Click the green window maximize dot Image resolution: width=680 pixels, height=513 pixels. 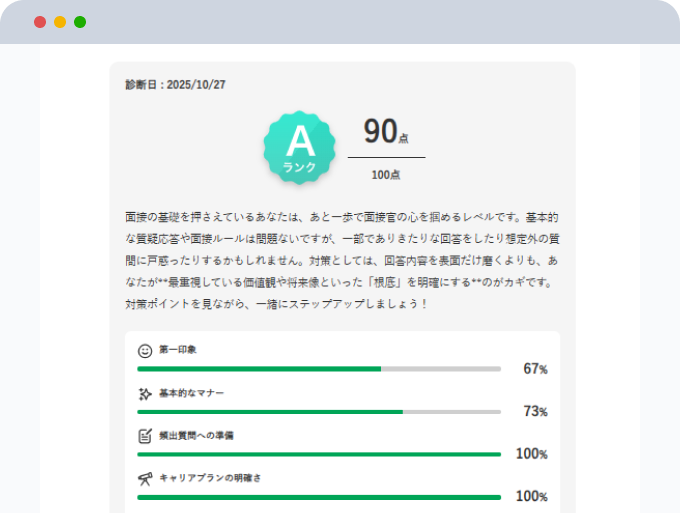click(x=80, y=22)
